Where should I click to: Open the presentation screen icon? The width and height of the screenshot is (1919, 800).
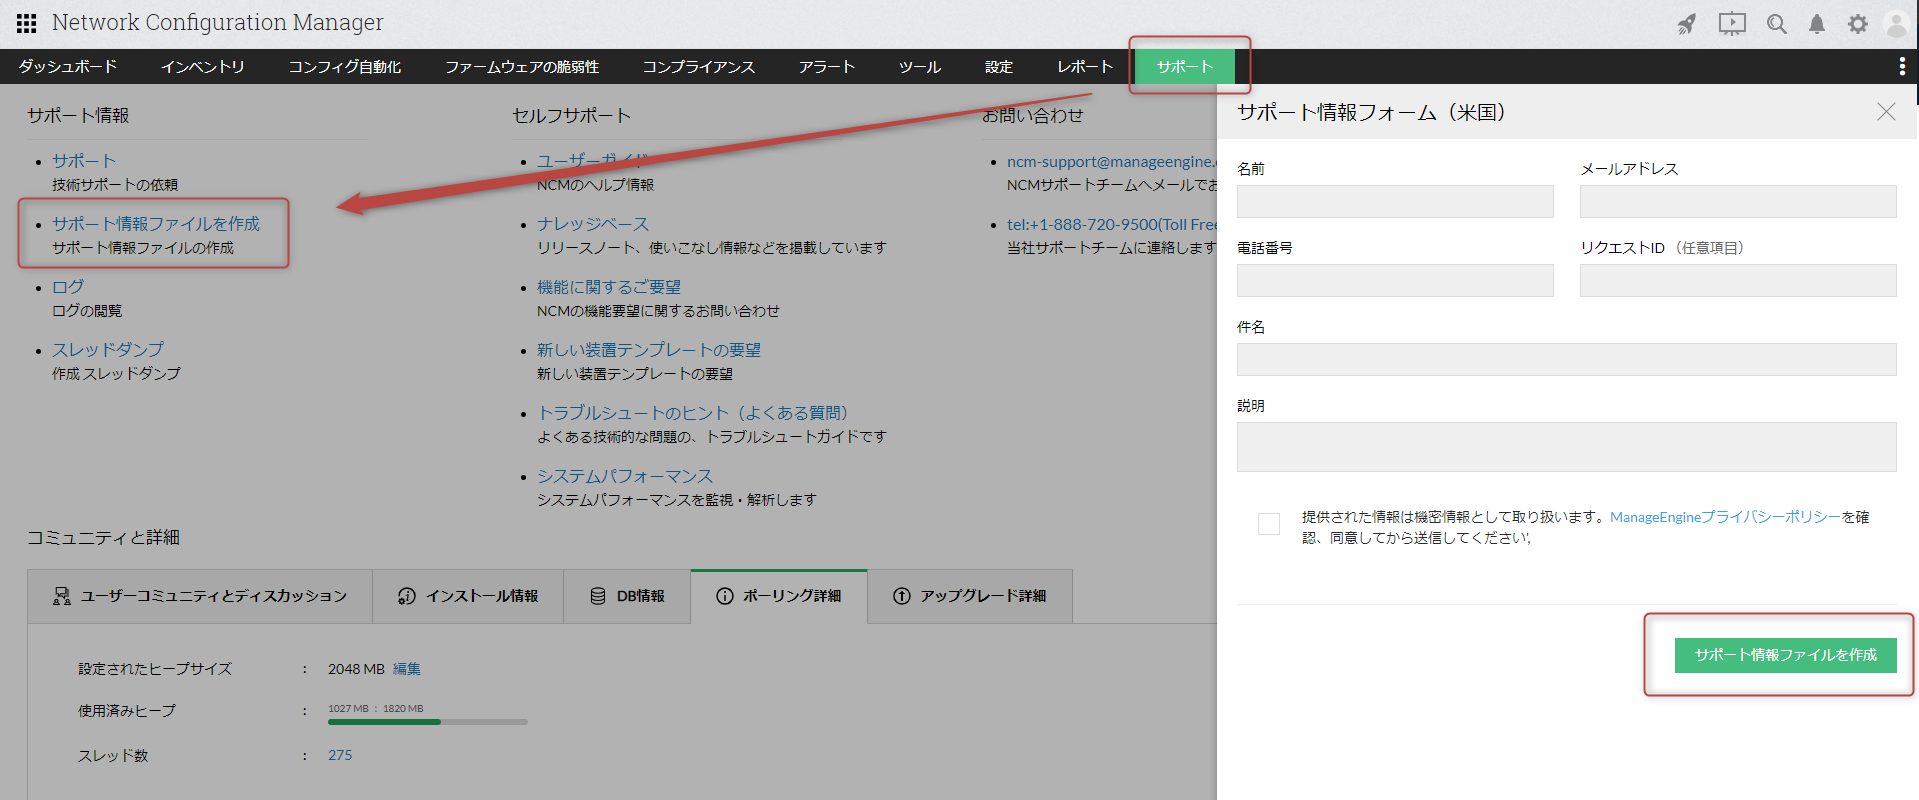[1732, 24]
